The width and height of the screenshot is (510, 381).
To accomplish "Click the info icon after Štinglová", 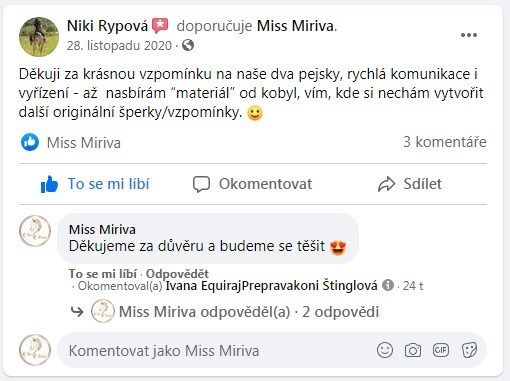I will pos(388,285).
